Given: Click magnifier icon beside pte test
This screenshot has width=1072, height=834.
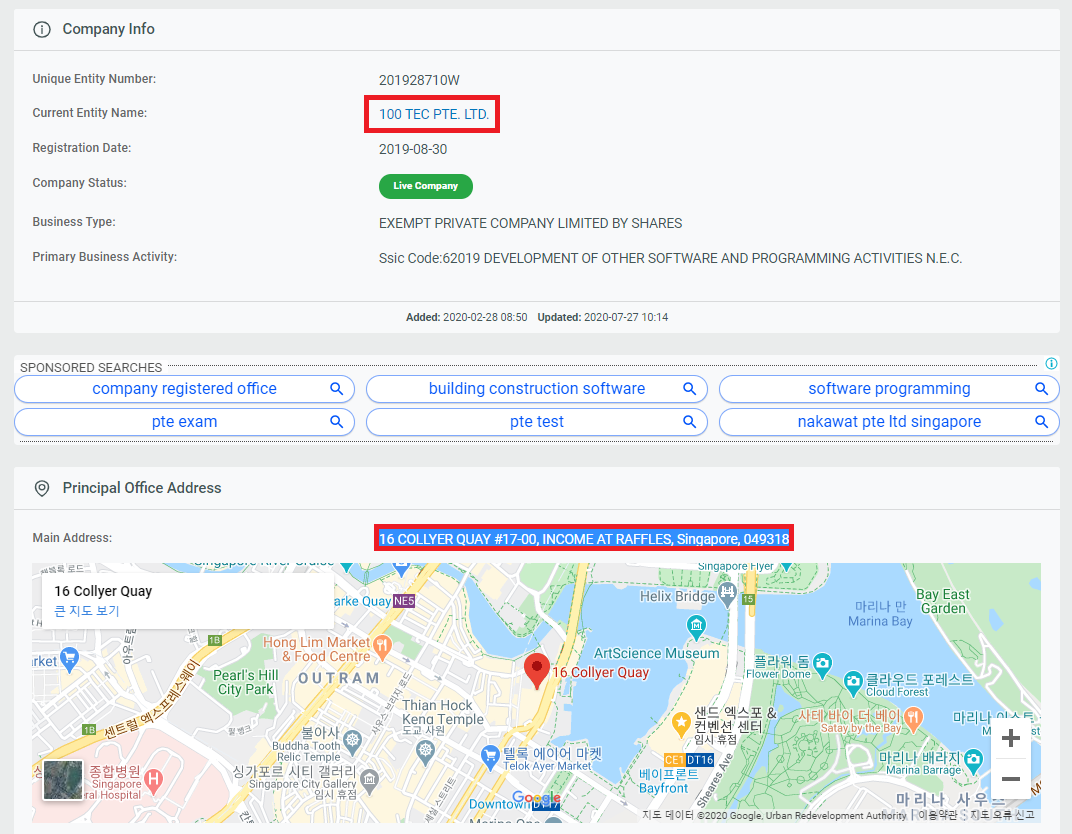Looking at the screenshot, I should click(689, 421).
